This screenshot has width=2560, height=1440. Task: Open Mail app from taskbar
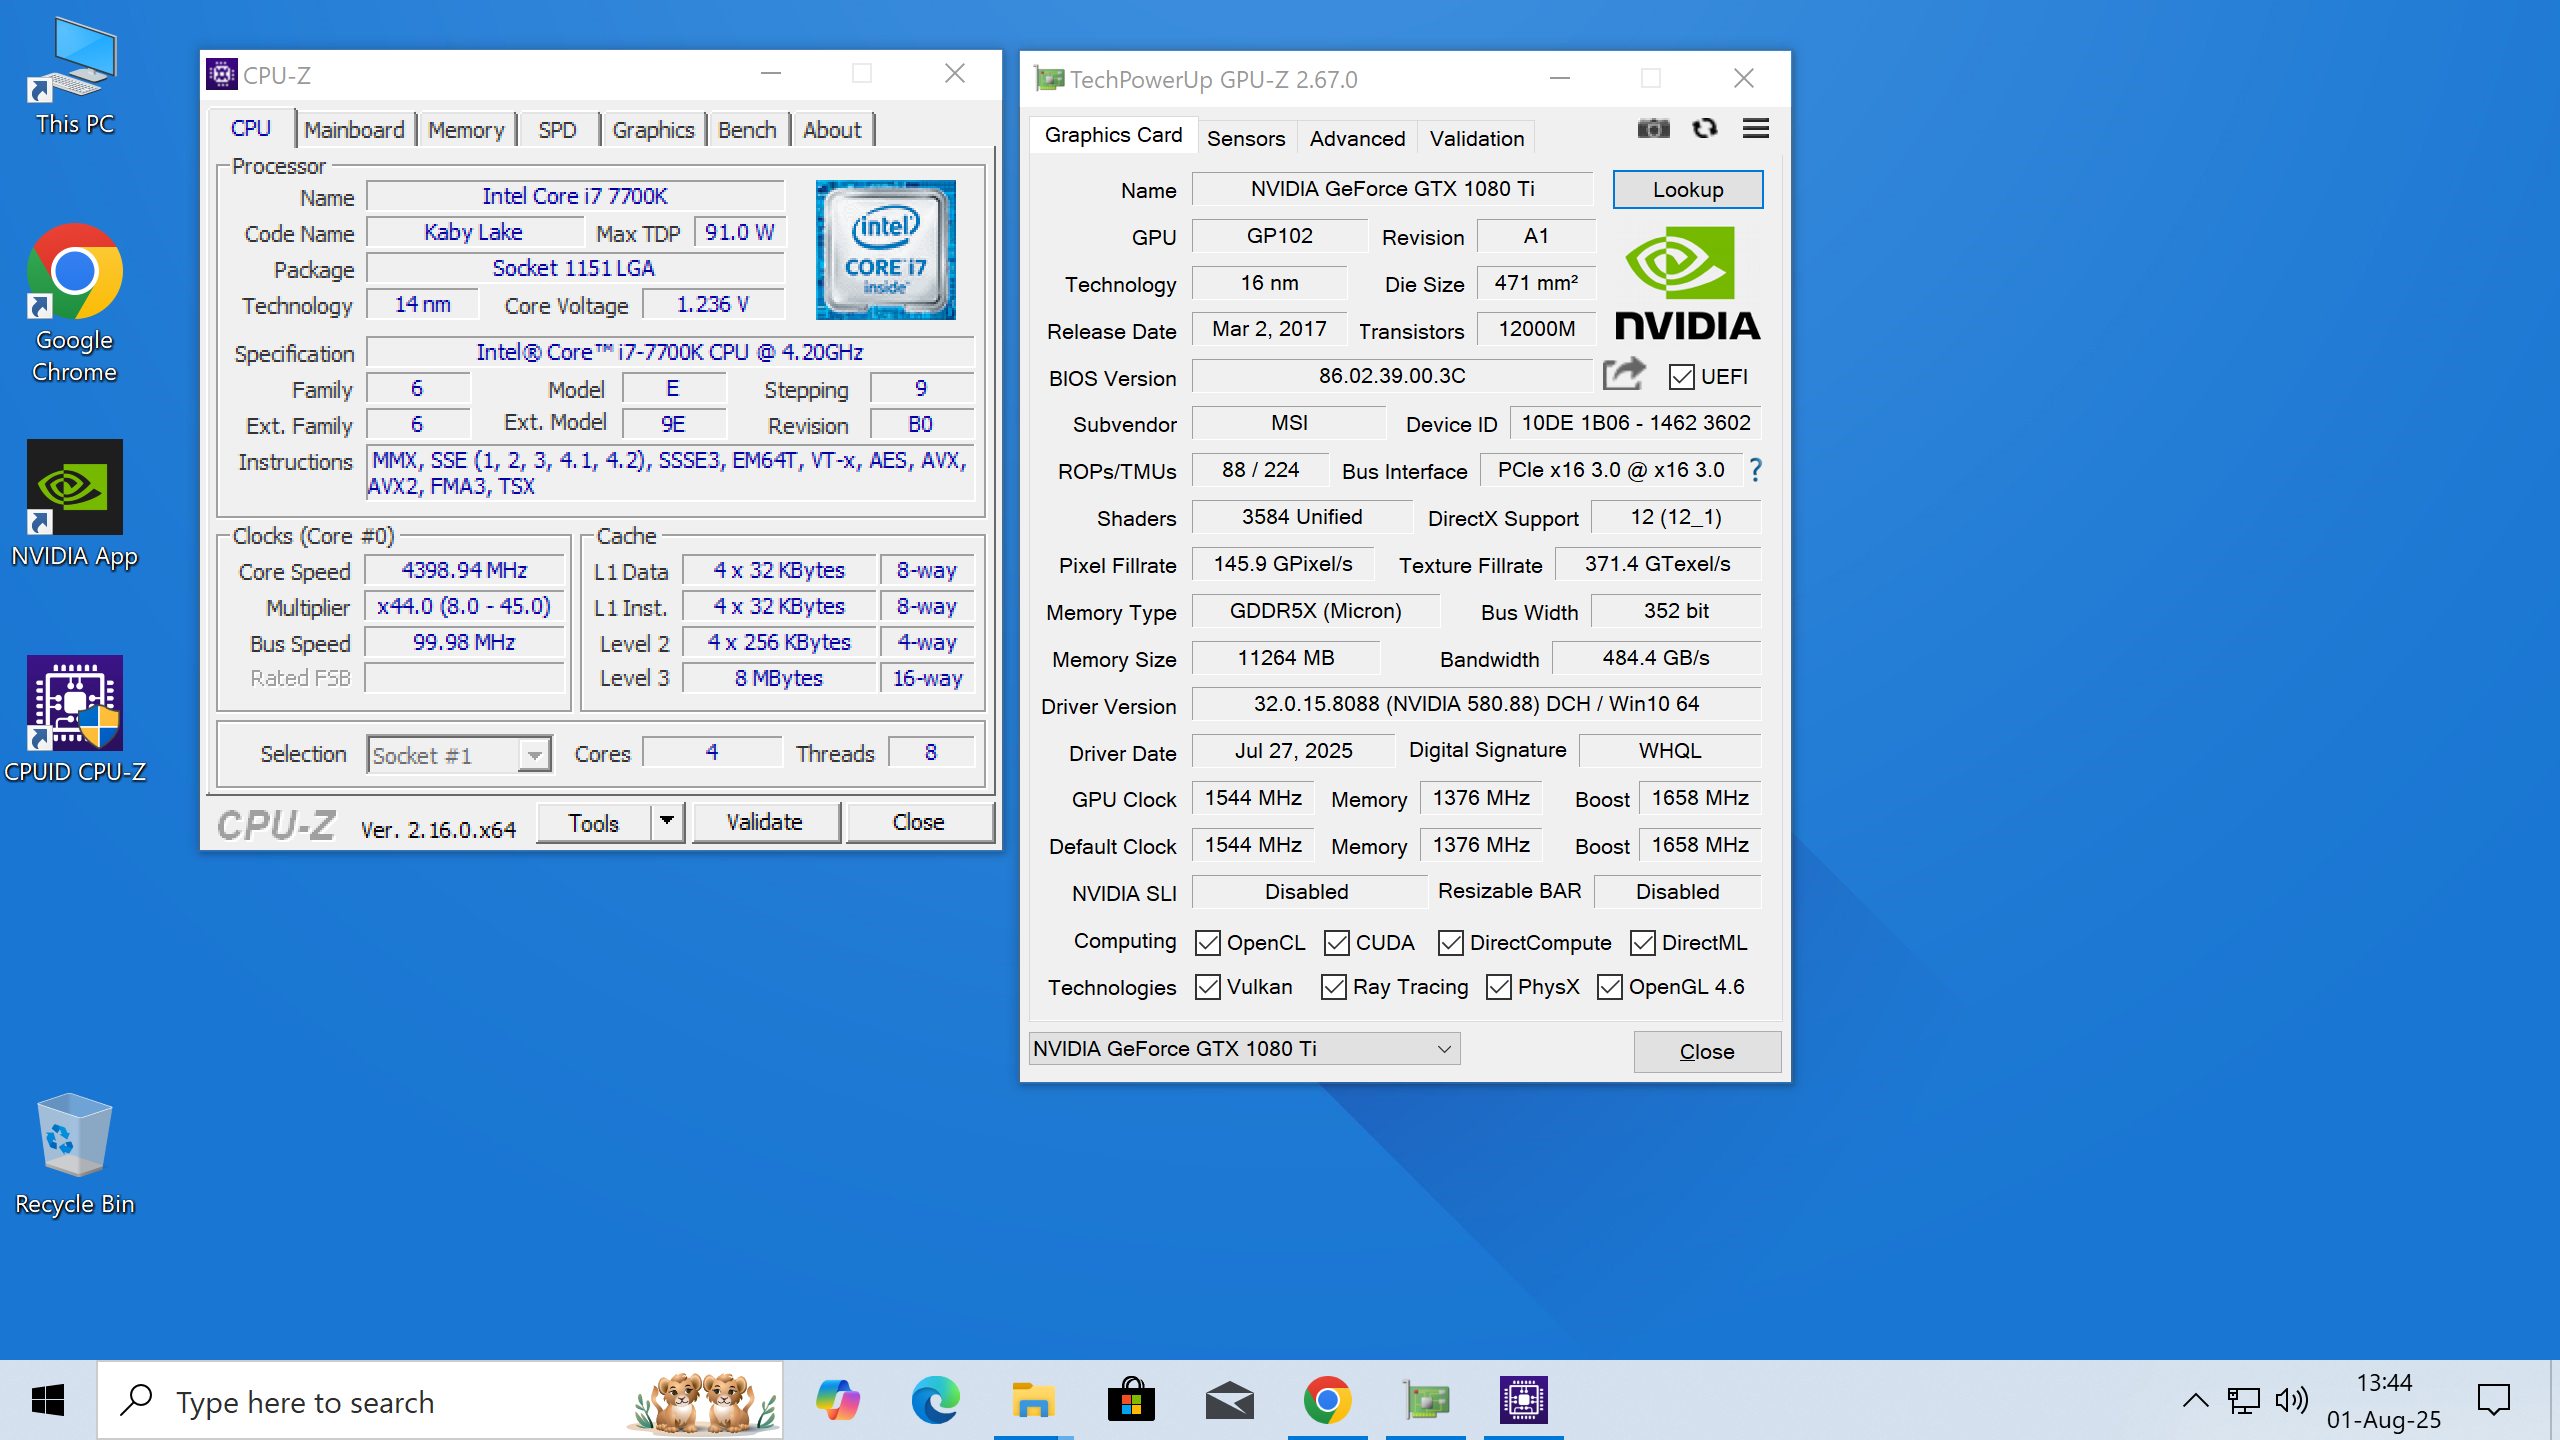[x=1229, y=1400]
